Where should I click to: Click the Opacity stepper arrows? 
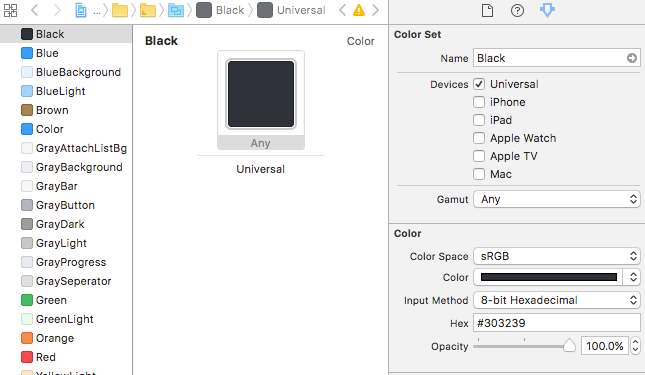636,346
